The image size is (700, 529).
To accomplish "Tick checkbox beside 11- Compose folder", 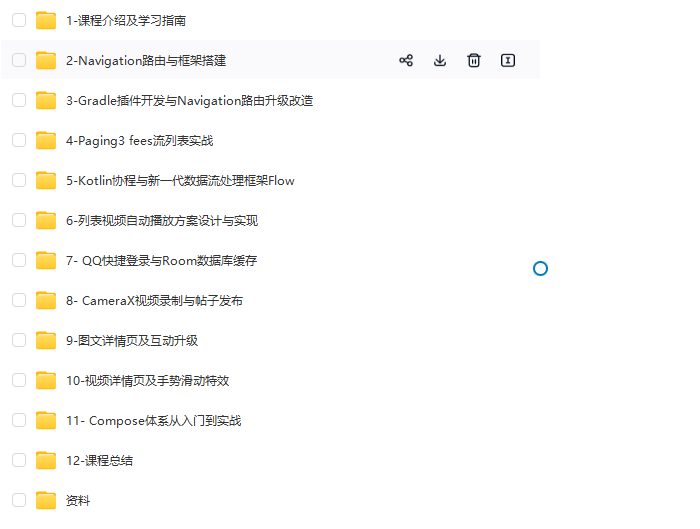I will coord(19,420).
